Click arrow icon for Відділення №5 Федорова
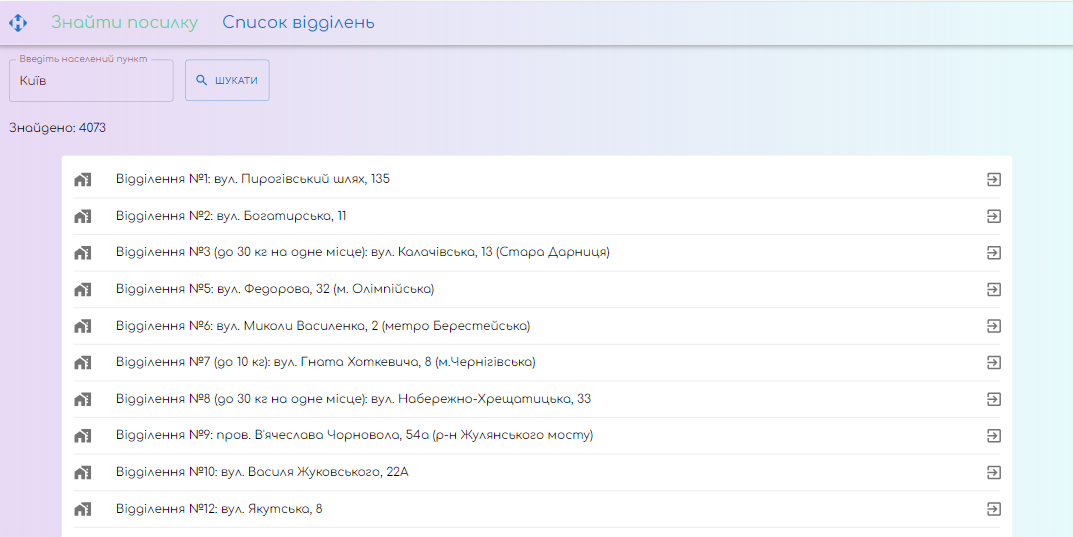This screenshot has width=1073, height=537. tap(993, 289)
